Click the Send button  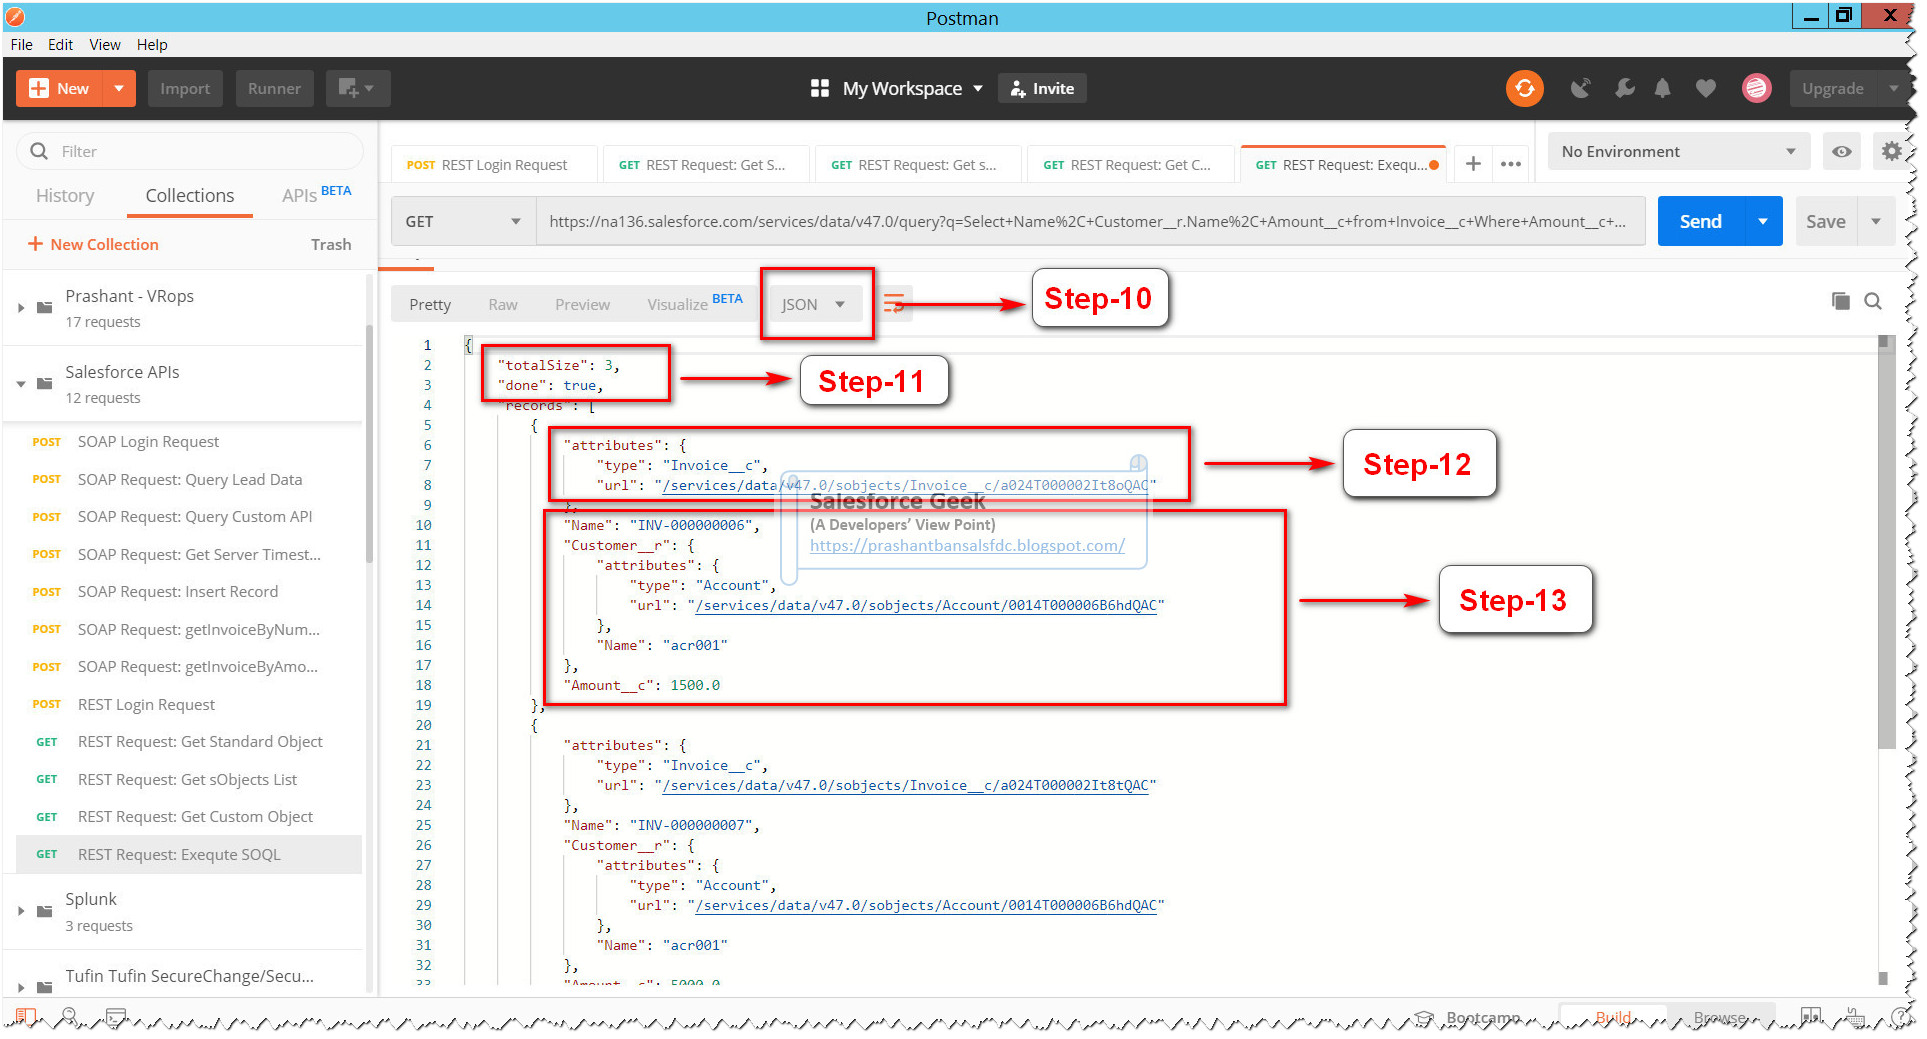1699,221
